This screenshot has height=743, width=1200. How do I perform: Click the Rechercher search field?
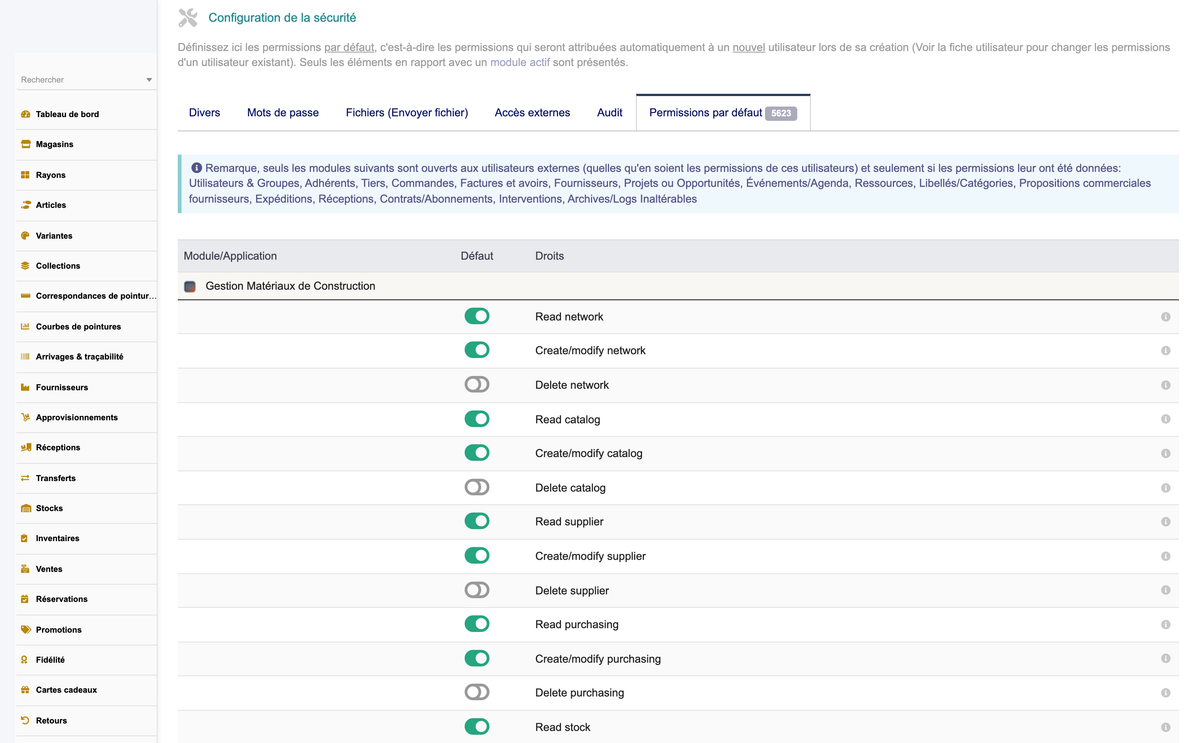coord(86,80)
